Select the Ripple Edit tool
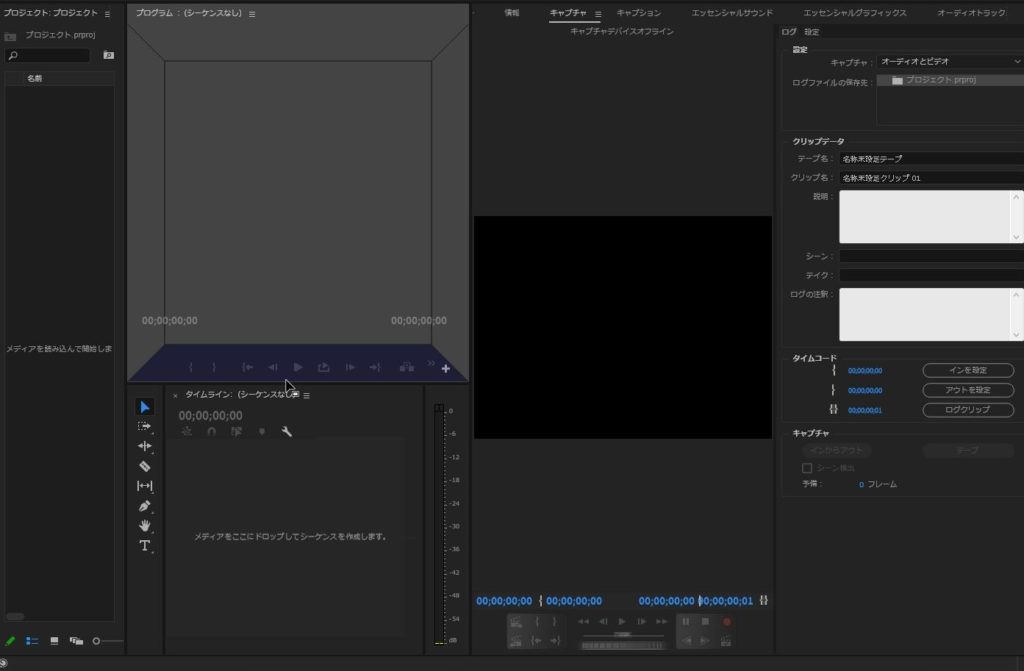 145,446
